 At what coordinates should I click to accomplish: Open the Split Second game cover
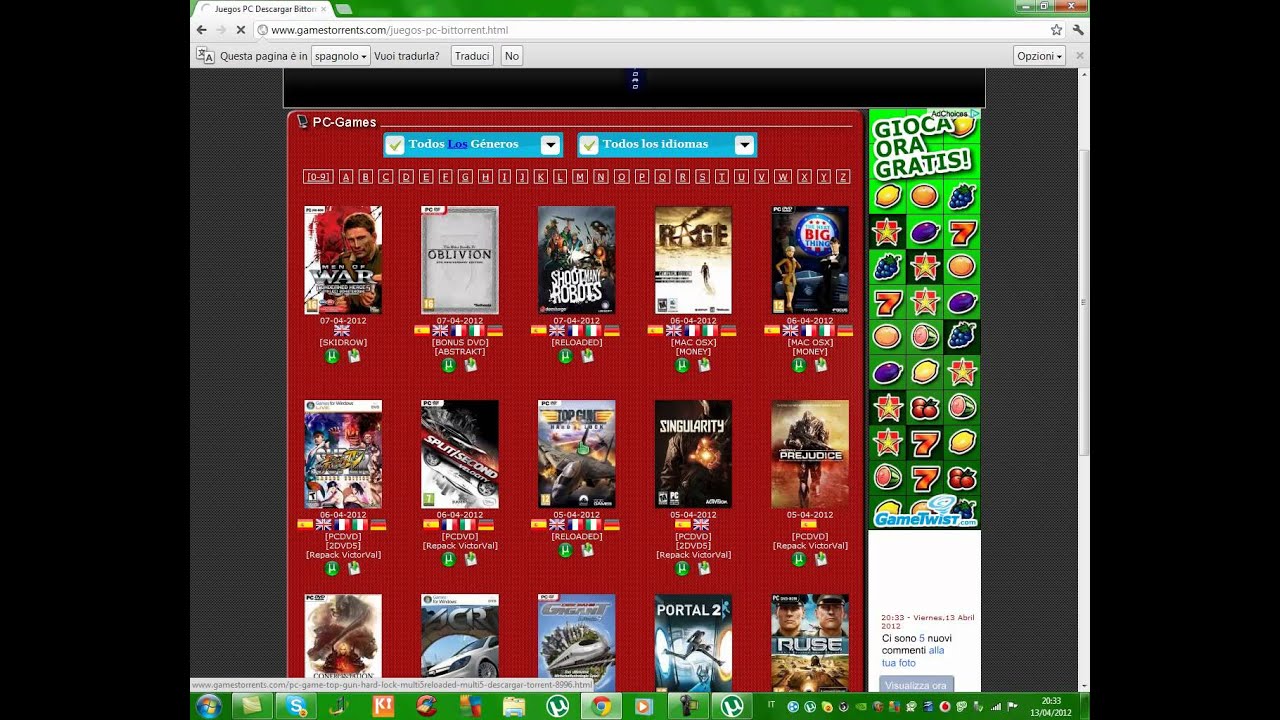click(460, 454)
